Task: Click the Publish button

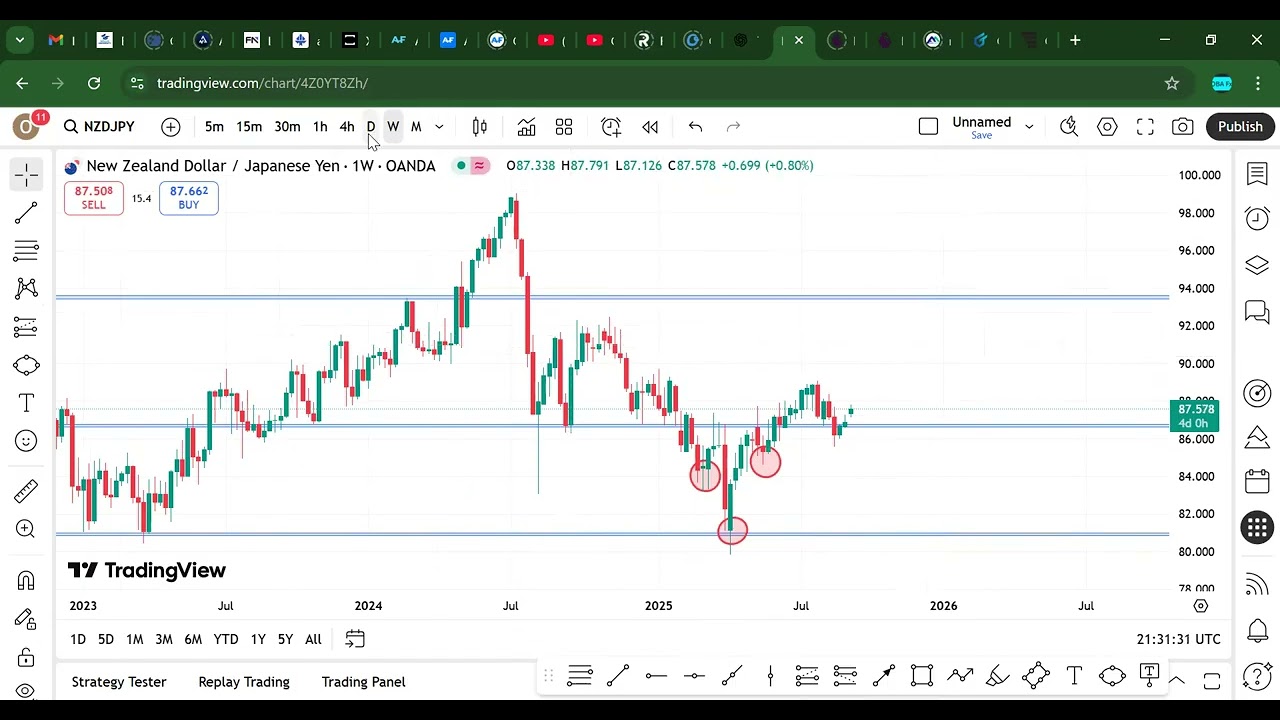Action: [x=1240, y=127]
